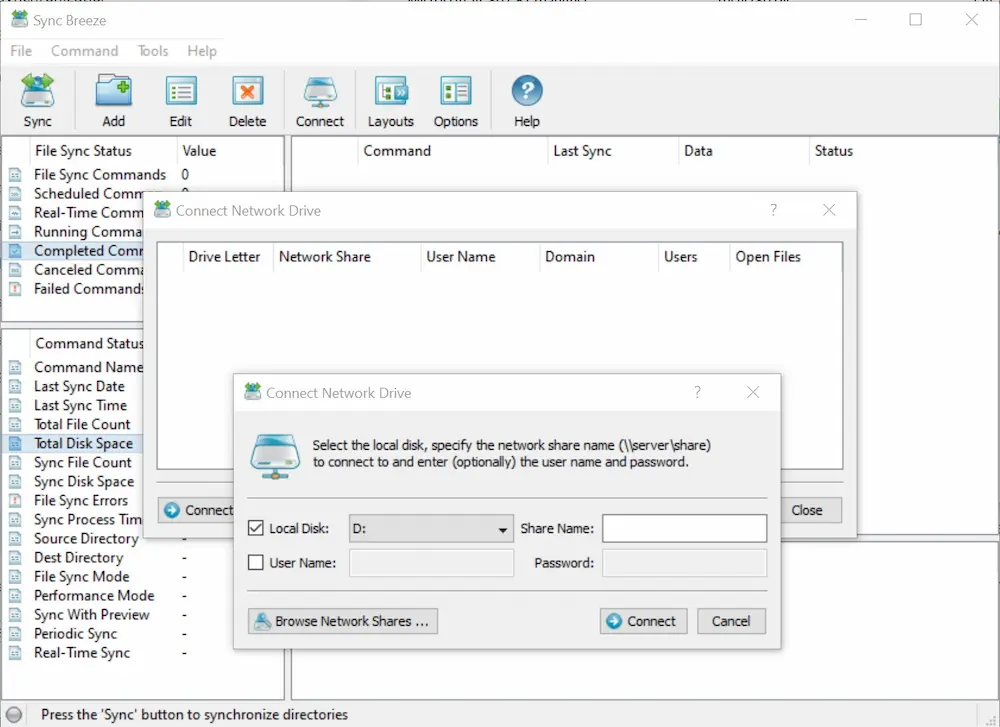Click the Real-Time Commands row icon
The height and width of the screenshot is (727, 1000).
click(15, 212)
